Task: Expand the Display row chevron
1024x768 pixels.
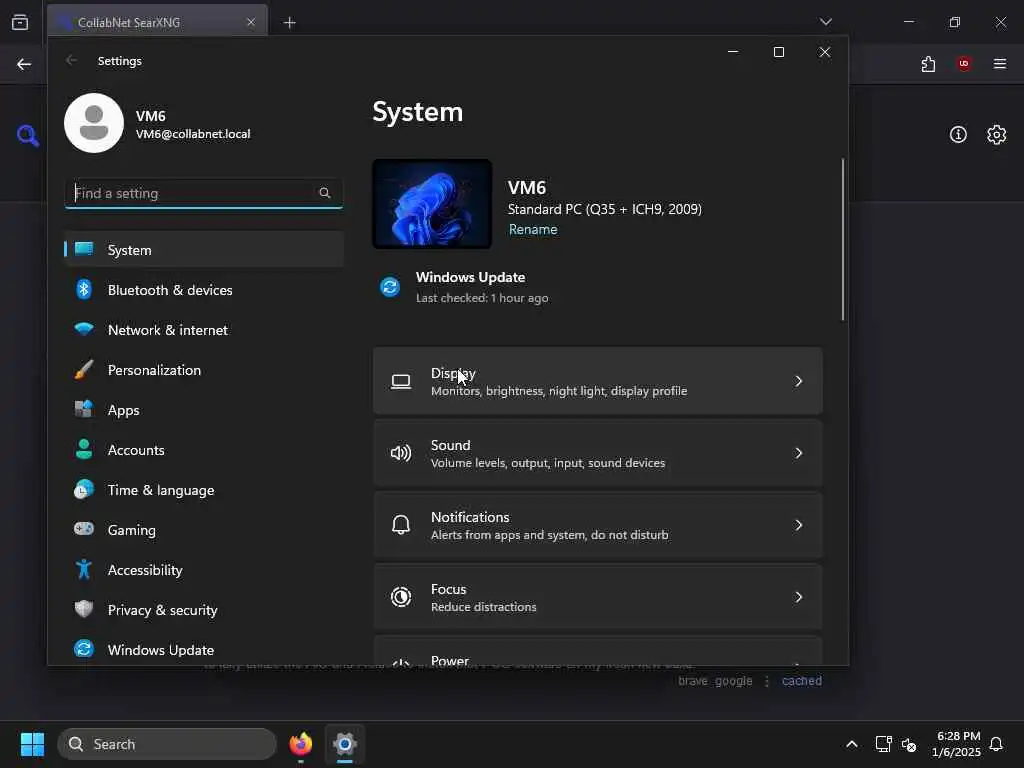Action: (x=798, y=381)
